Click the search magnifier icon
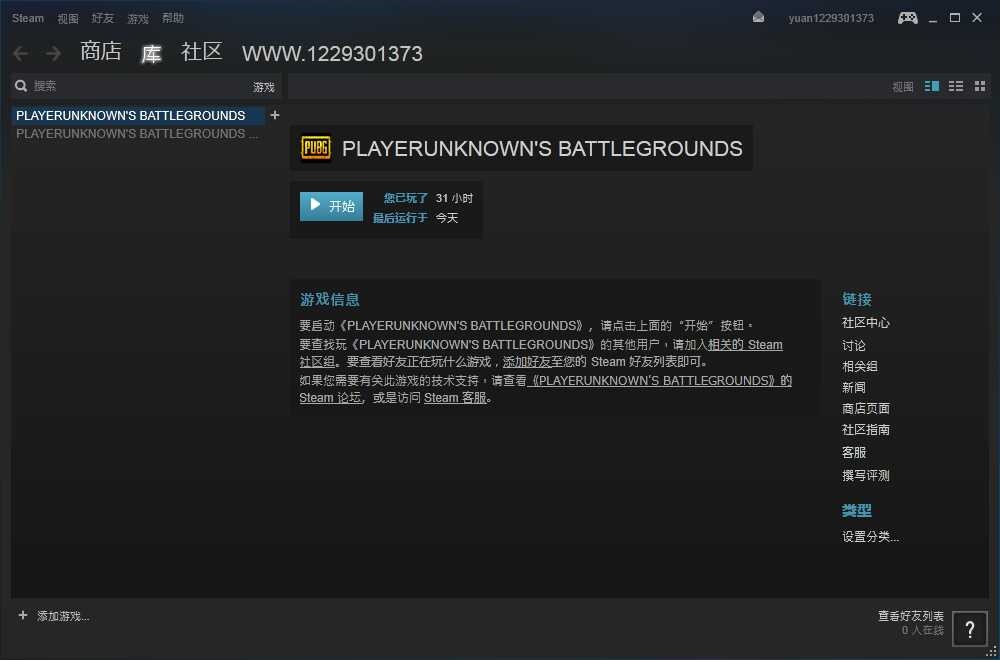Viewport: 1000px width, 660px height. coord(21,86)
